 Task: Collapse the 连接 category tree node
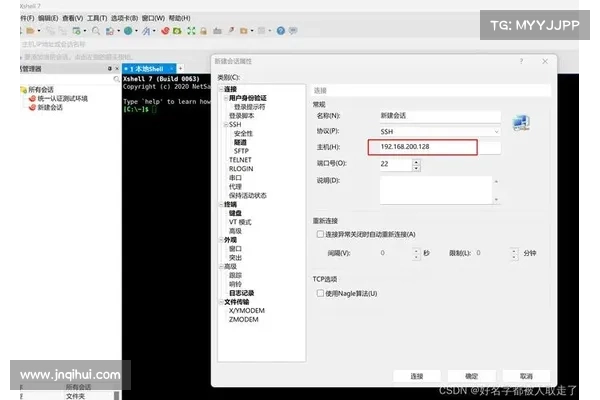pyautogui.click(x=221, y=89)
